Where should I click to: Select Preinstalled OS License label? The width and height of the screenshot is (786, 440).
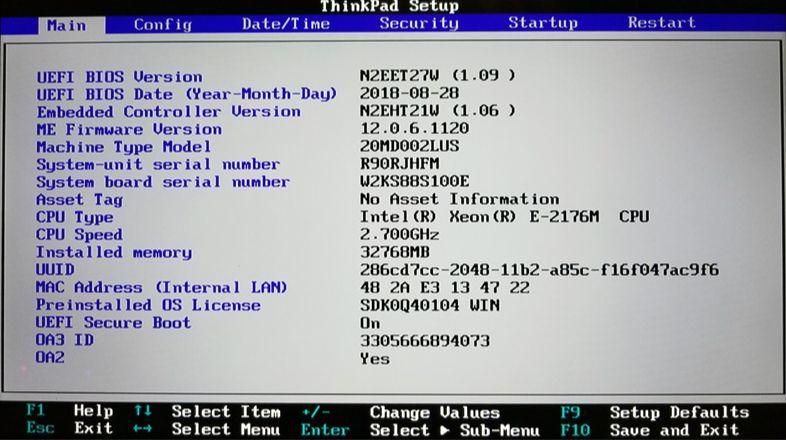[x=148, y=305]
